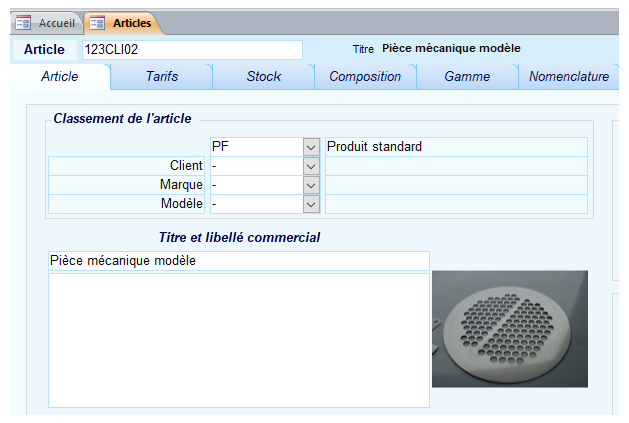Viewport: 629px width, 423px height.
Task: Click the Articles tab form icon
Action: [98, 22]
